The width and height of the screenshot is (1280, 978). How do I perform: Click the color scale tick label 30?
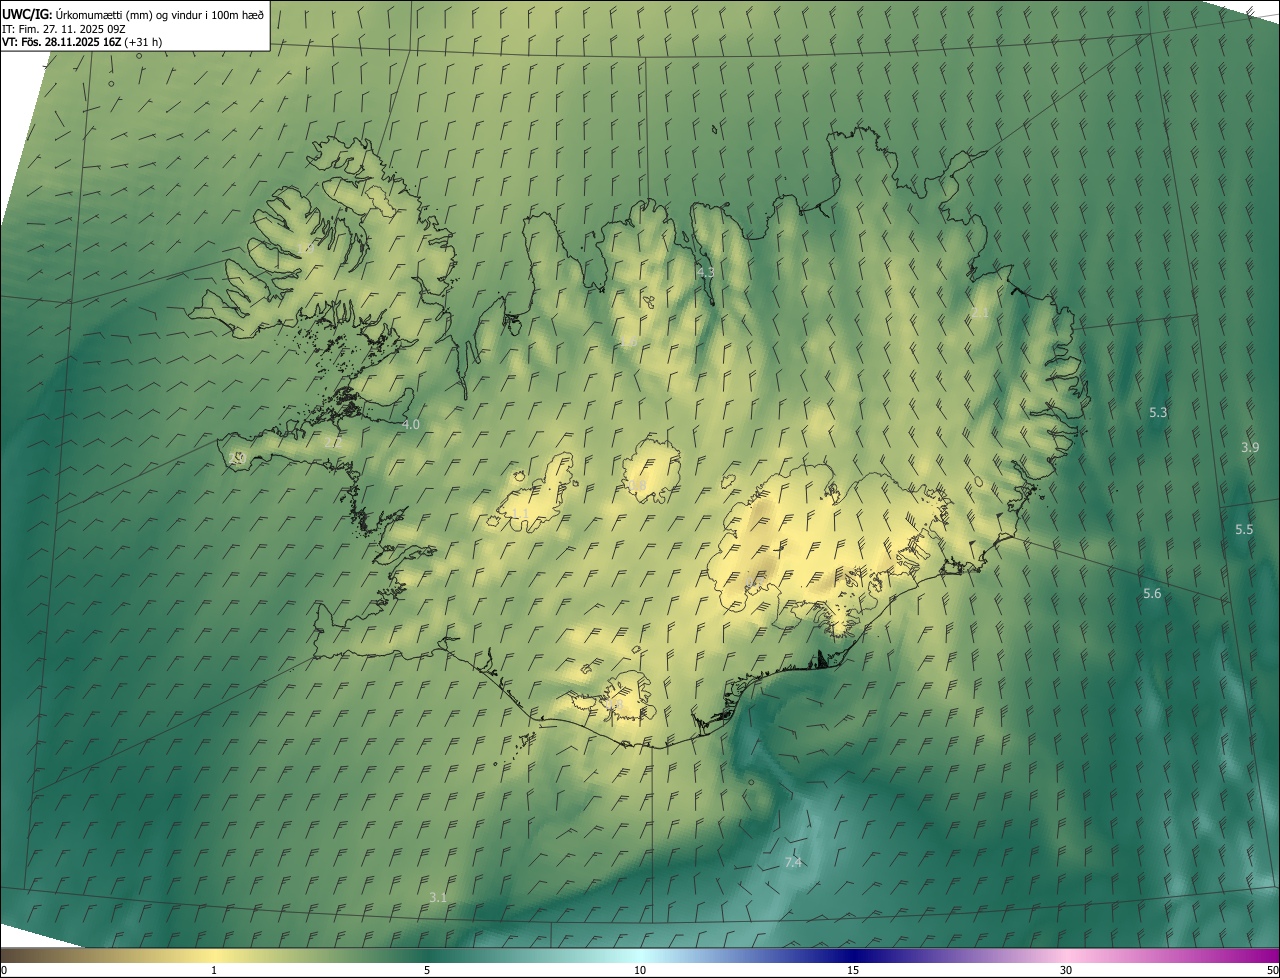tap(1066, 970)
